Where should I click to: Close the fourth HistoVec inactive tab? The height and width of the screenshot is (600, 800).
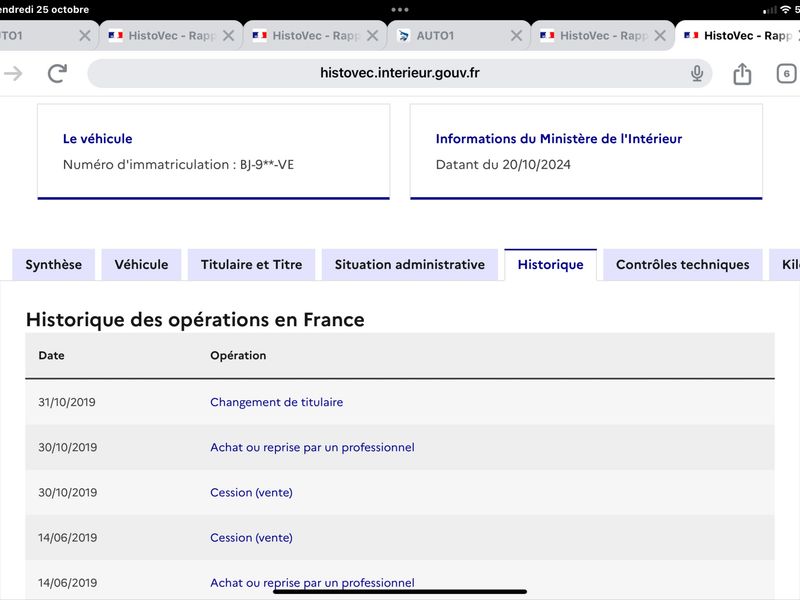tap(660, 36)
